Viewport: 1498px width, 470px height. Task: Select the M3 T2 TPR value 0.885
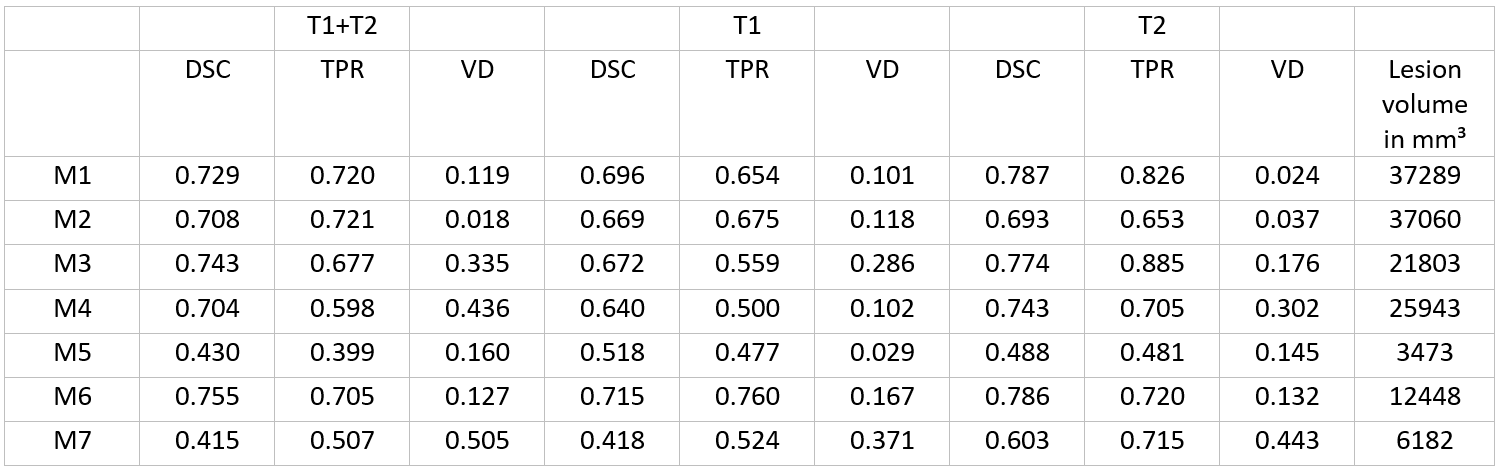1152,264
